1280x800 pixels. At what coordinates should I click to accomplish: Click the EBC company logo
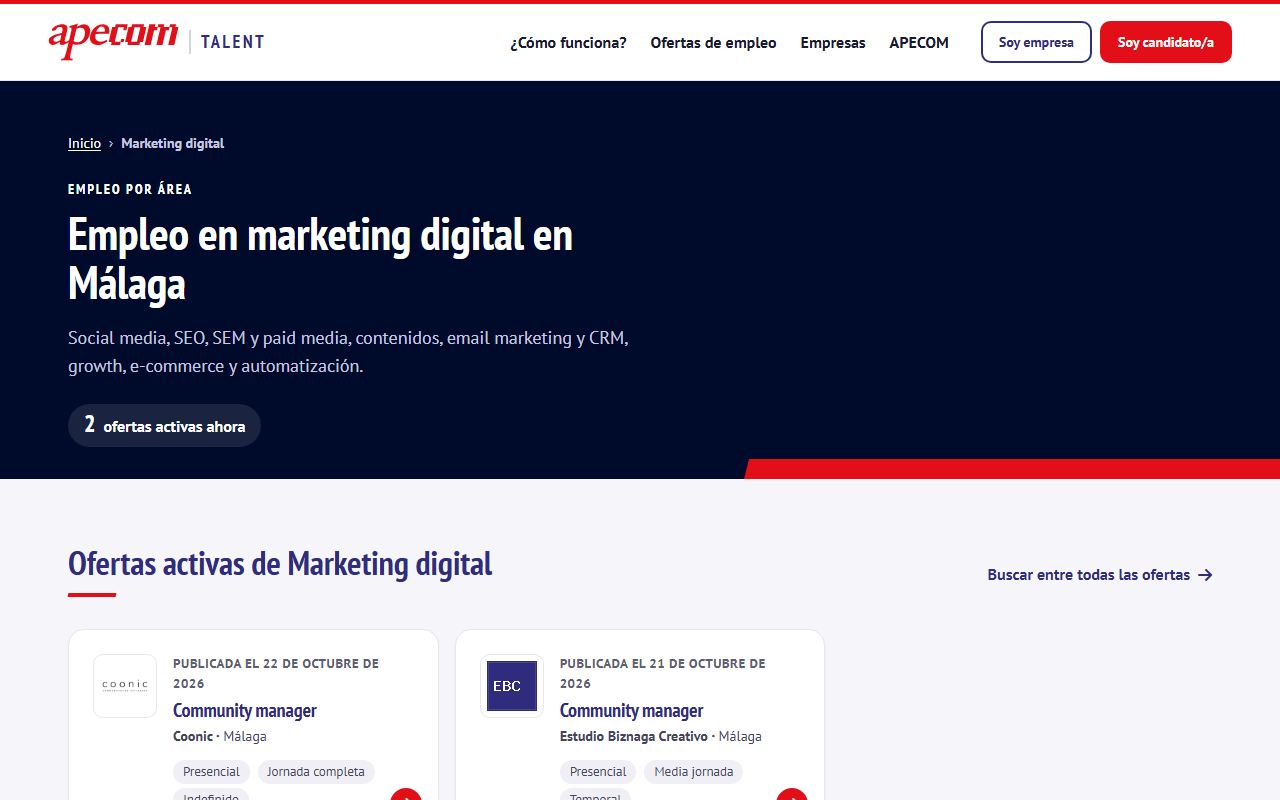coord(512,686)
